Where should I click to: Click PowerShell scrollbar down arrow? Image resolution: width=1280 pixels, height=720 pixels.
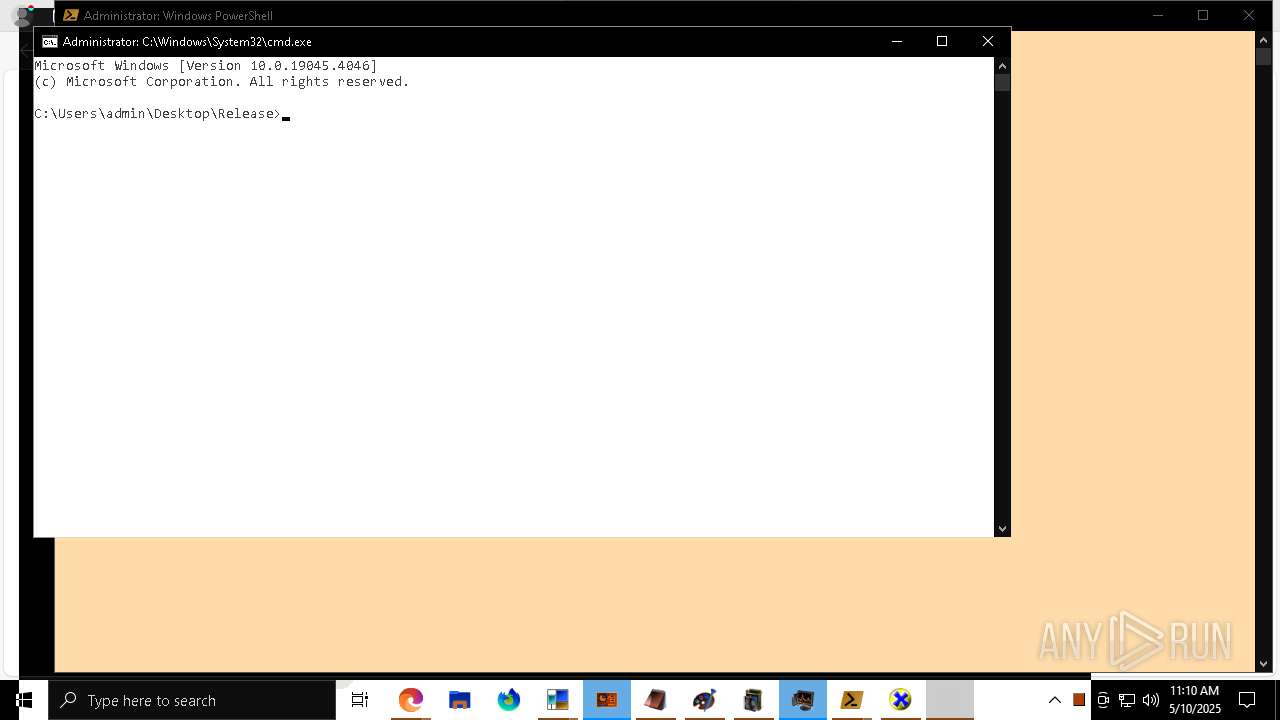pyautogui.click(x=1263, y=663)
